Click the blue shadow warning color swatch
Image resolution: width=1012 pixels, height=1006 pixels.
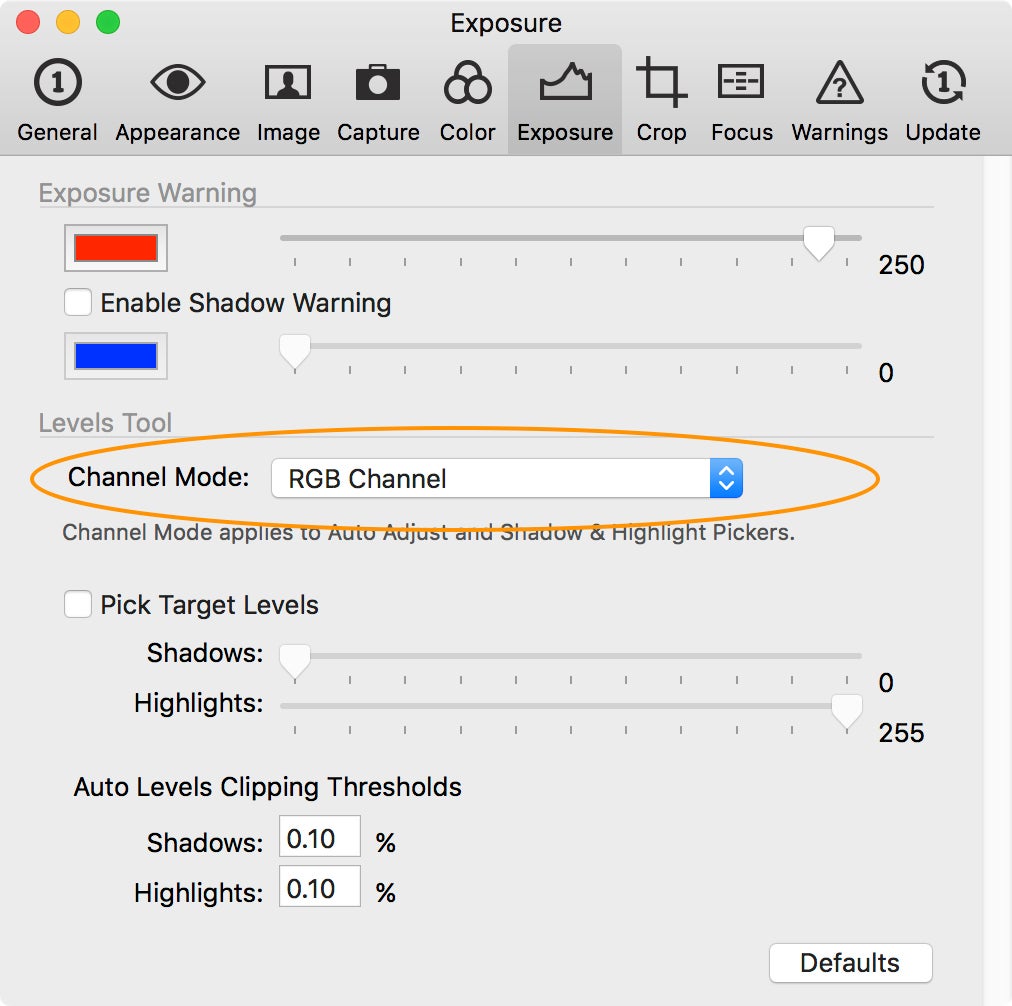click(116, 356)
